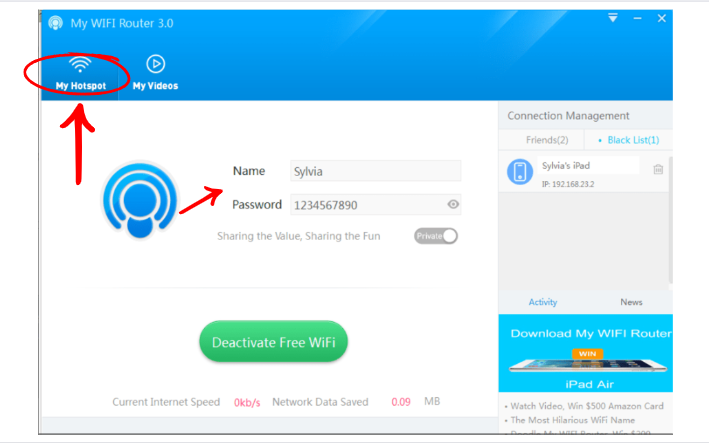The image size is (709, 443).
Task: Open Watch Video, Win $500 Amazon Card link
Action: 587,406
